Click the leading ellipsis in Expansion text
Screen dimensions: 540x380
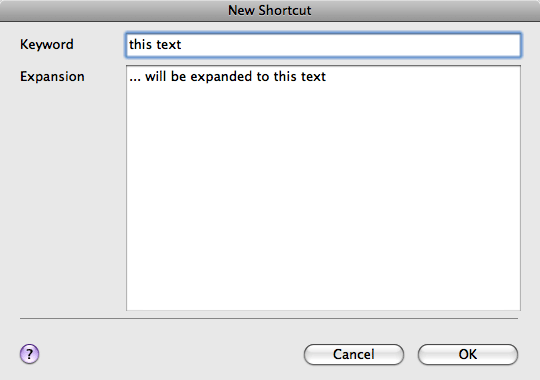point(135,80)
